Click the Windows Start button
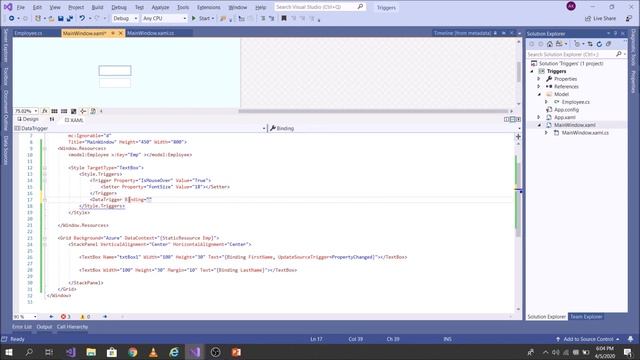The image size is (640, 360). point(8,352)
